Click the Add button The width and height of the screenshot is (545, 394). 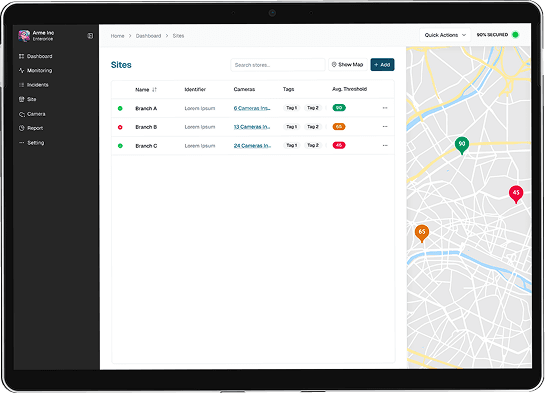[382, 65]
